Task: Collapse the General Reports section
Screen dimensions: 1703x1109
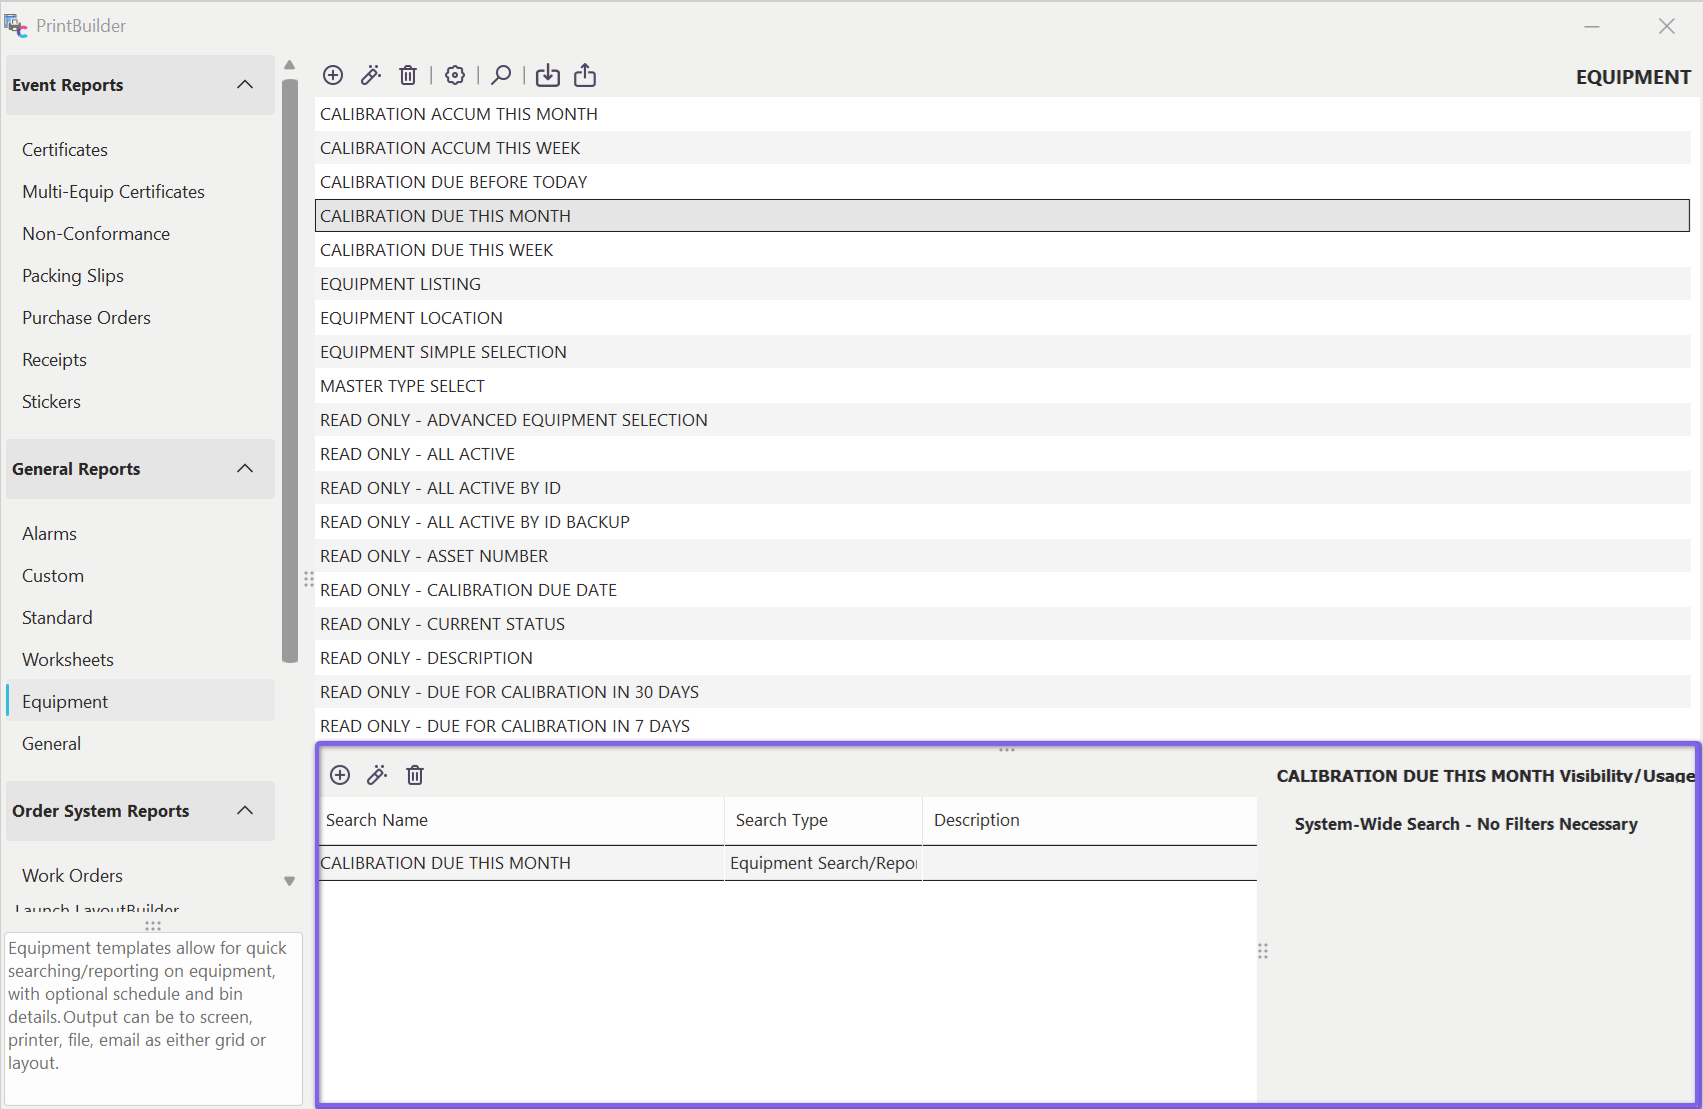Action: [x=245, y=469]
